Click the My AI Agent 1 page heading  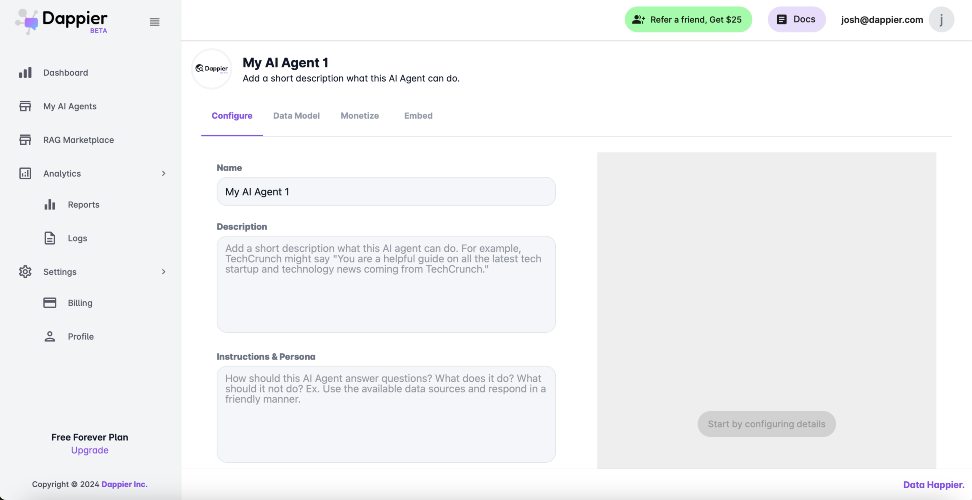click(x=285, y=63)
